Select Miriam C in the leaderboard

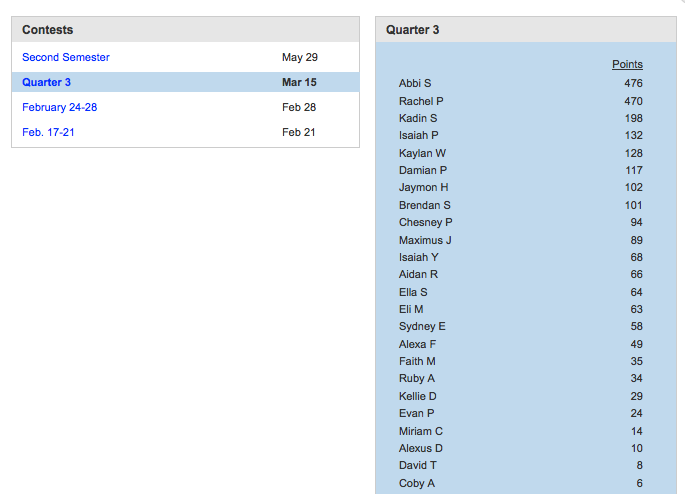[421, 431]
